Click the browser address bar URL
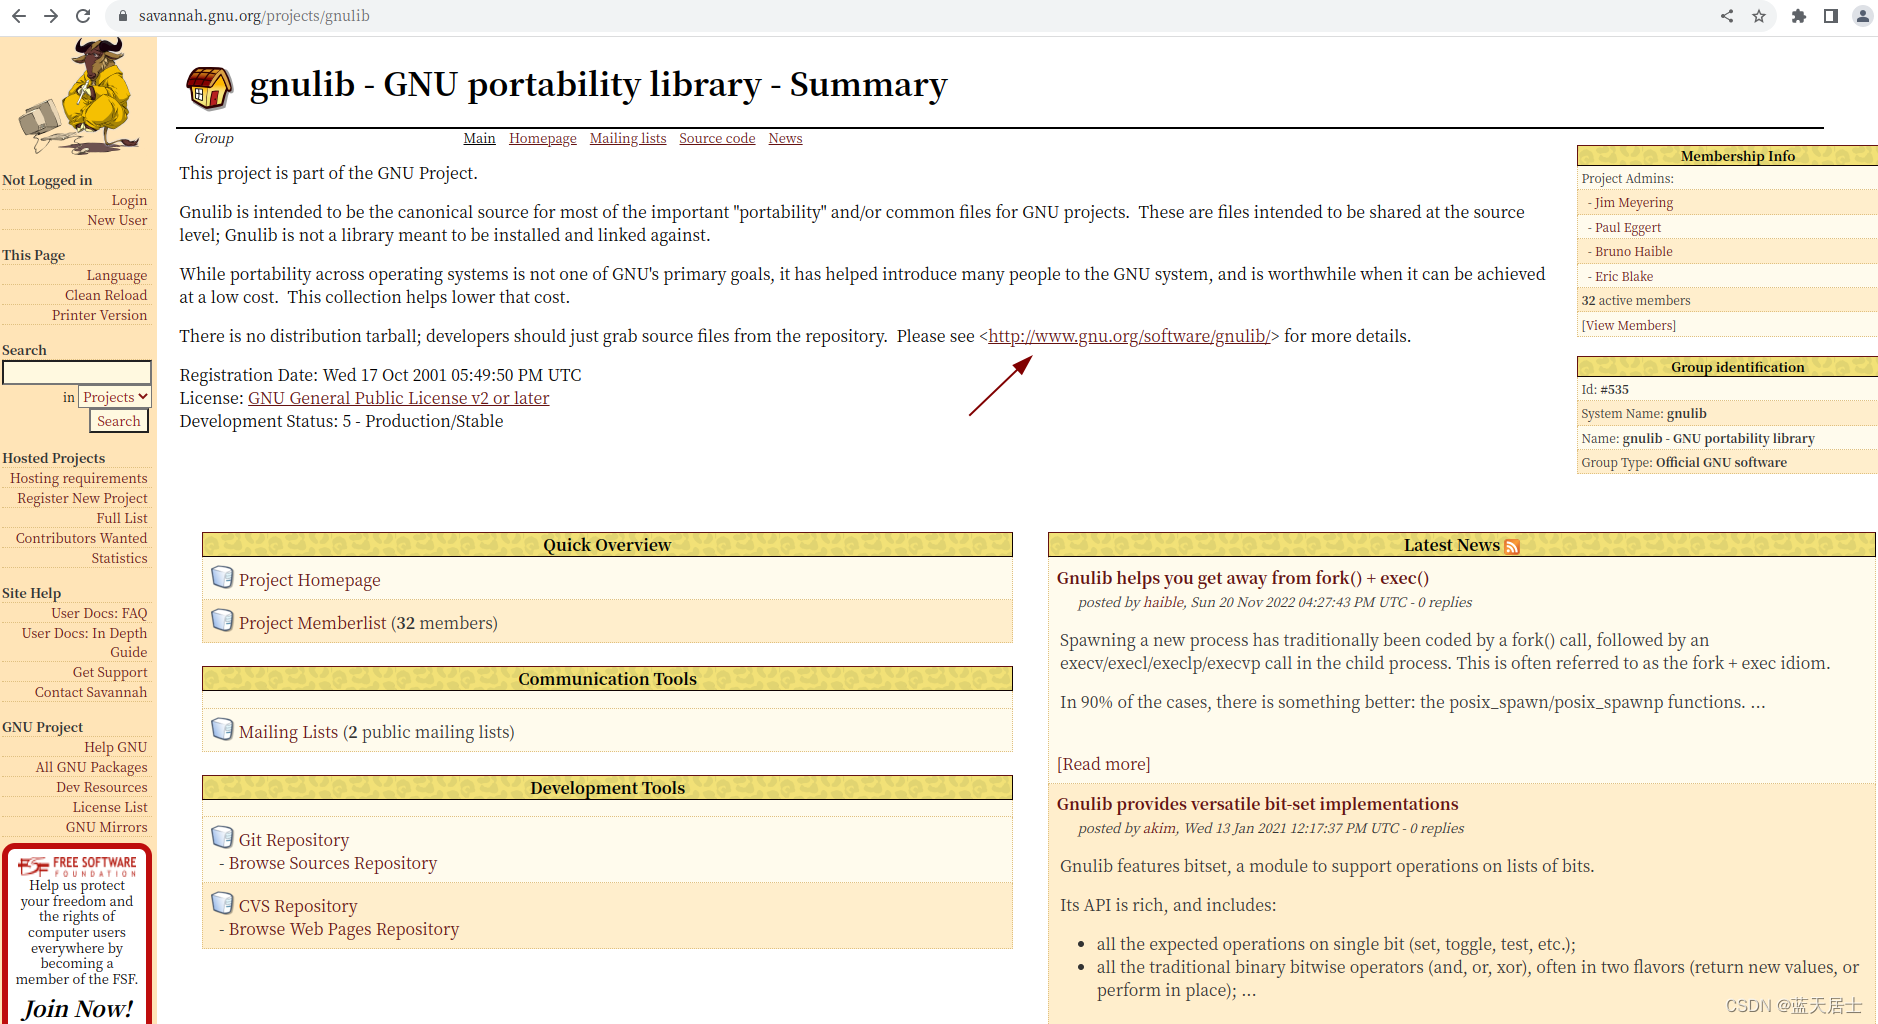The image size is (1878, 1024). (x=254, y=16)
